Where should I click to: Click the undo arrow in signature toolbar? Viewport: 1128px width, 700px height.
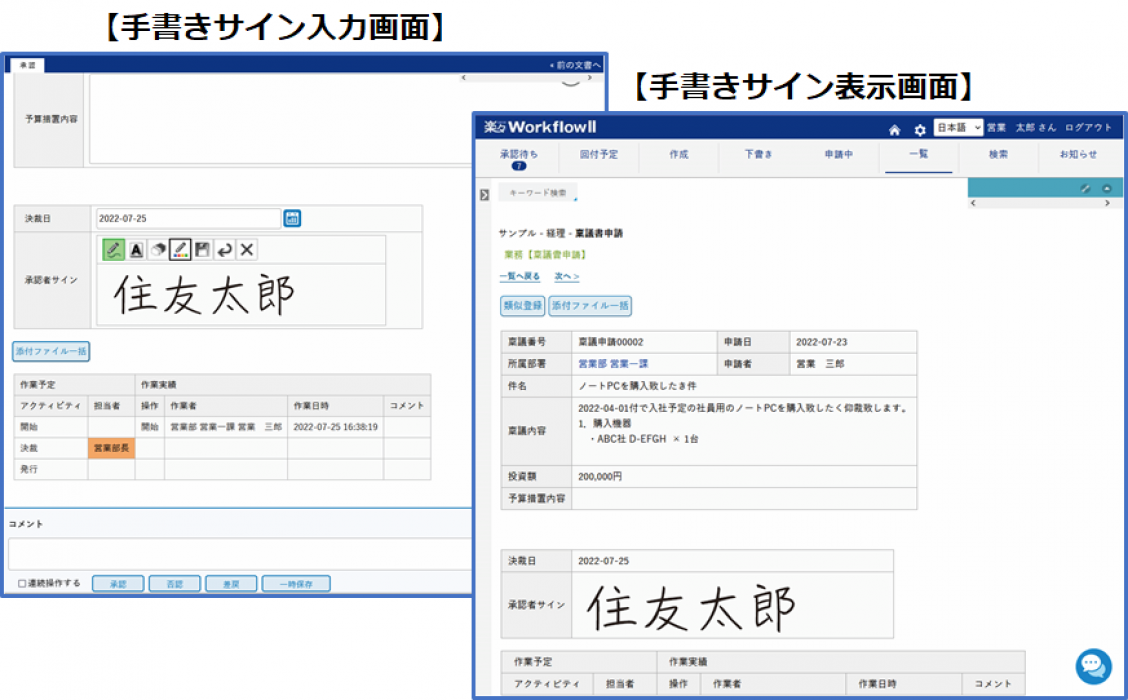pos(224,250)
